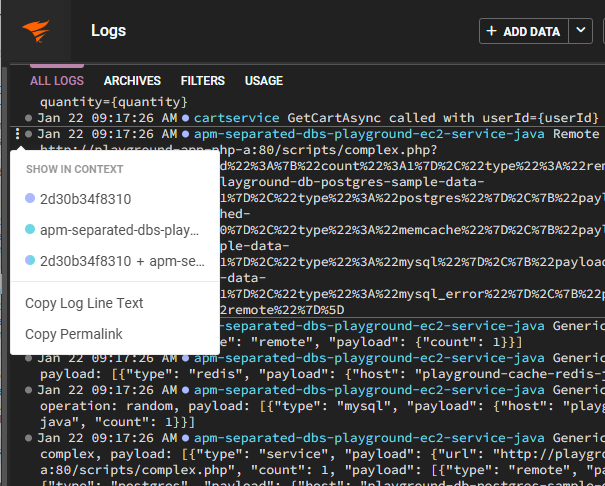
Task: Click the split purple-cyan dot icon in menu
Action: pyautogui.click(x=30, y=260)
